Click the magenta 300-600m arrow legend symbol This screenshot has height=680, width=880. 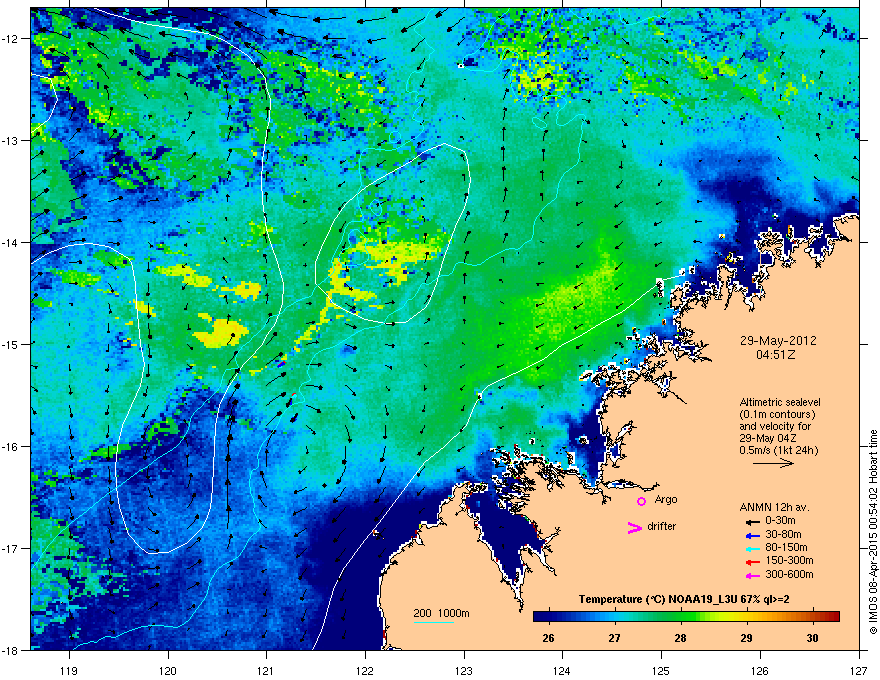pyautogui.click(x=753, y=575)
